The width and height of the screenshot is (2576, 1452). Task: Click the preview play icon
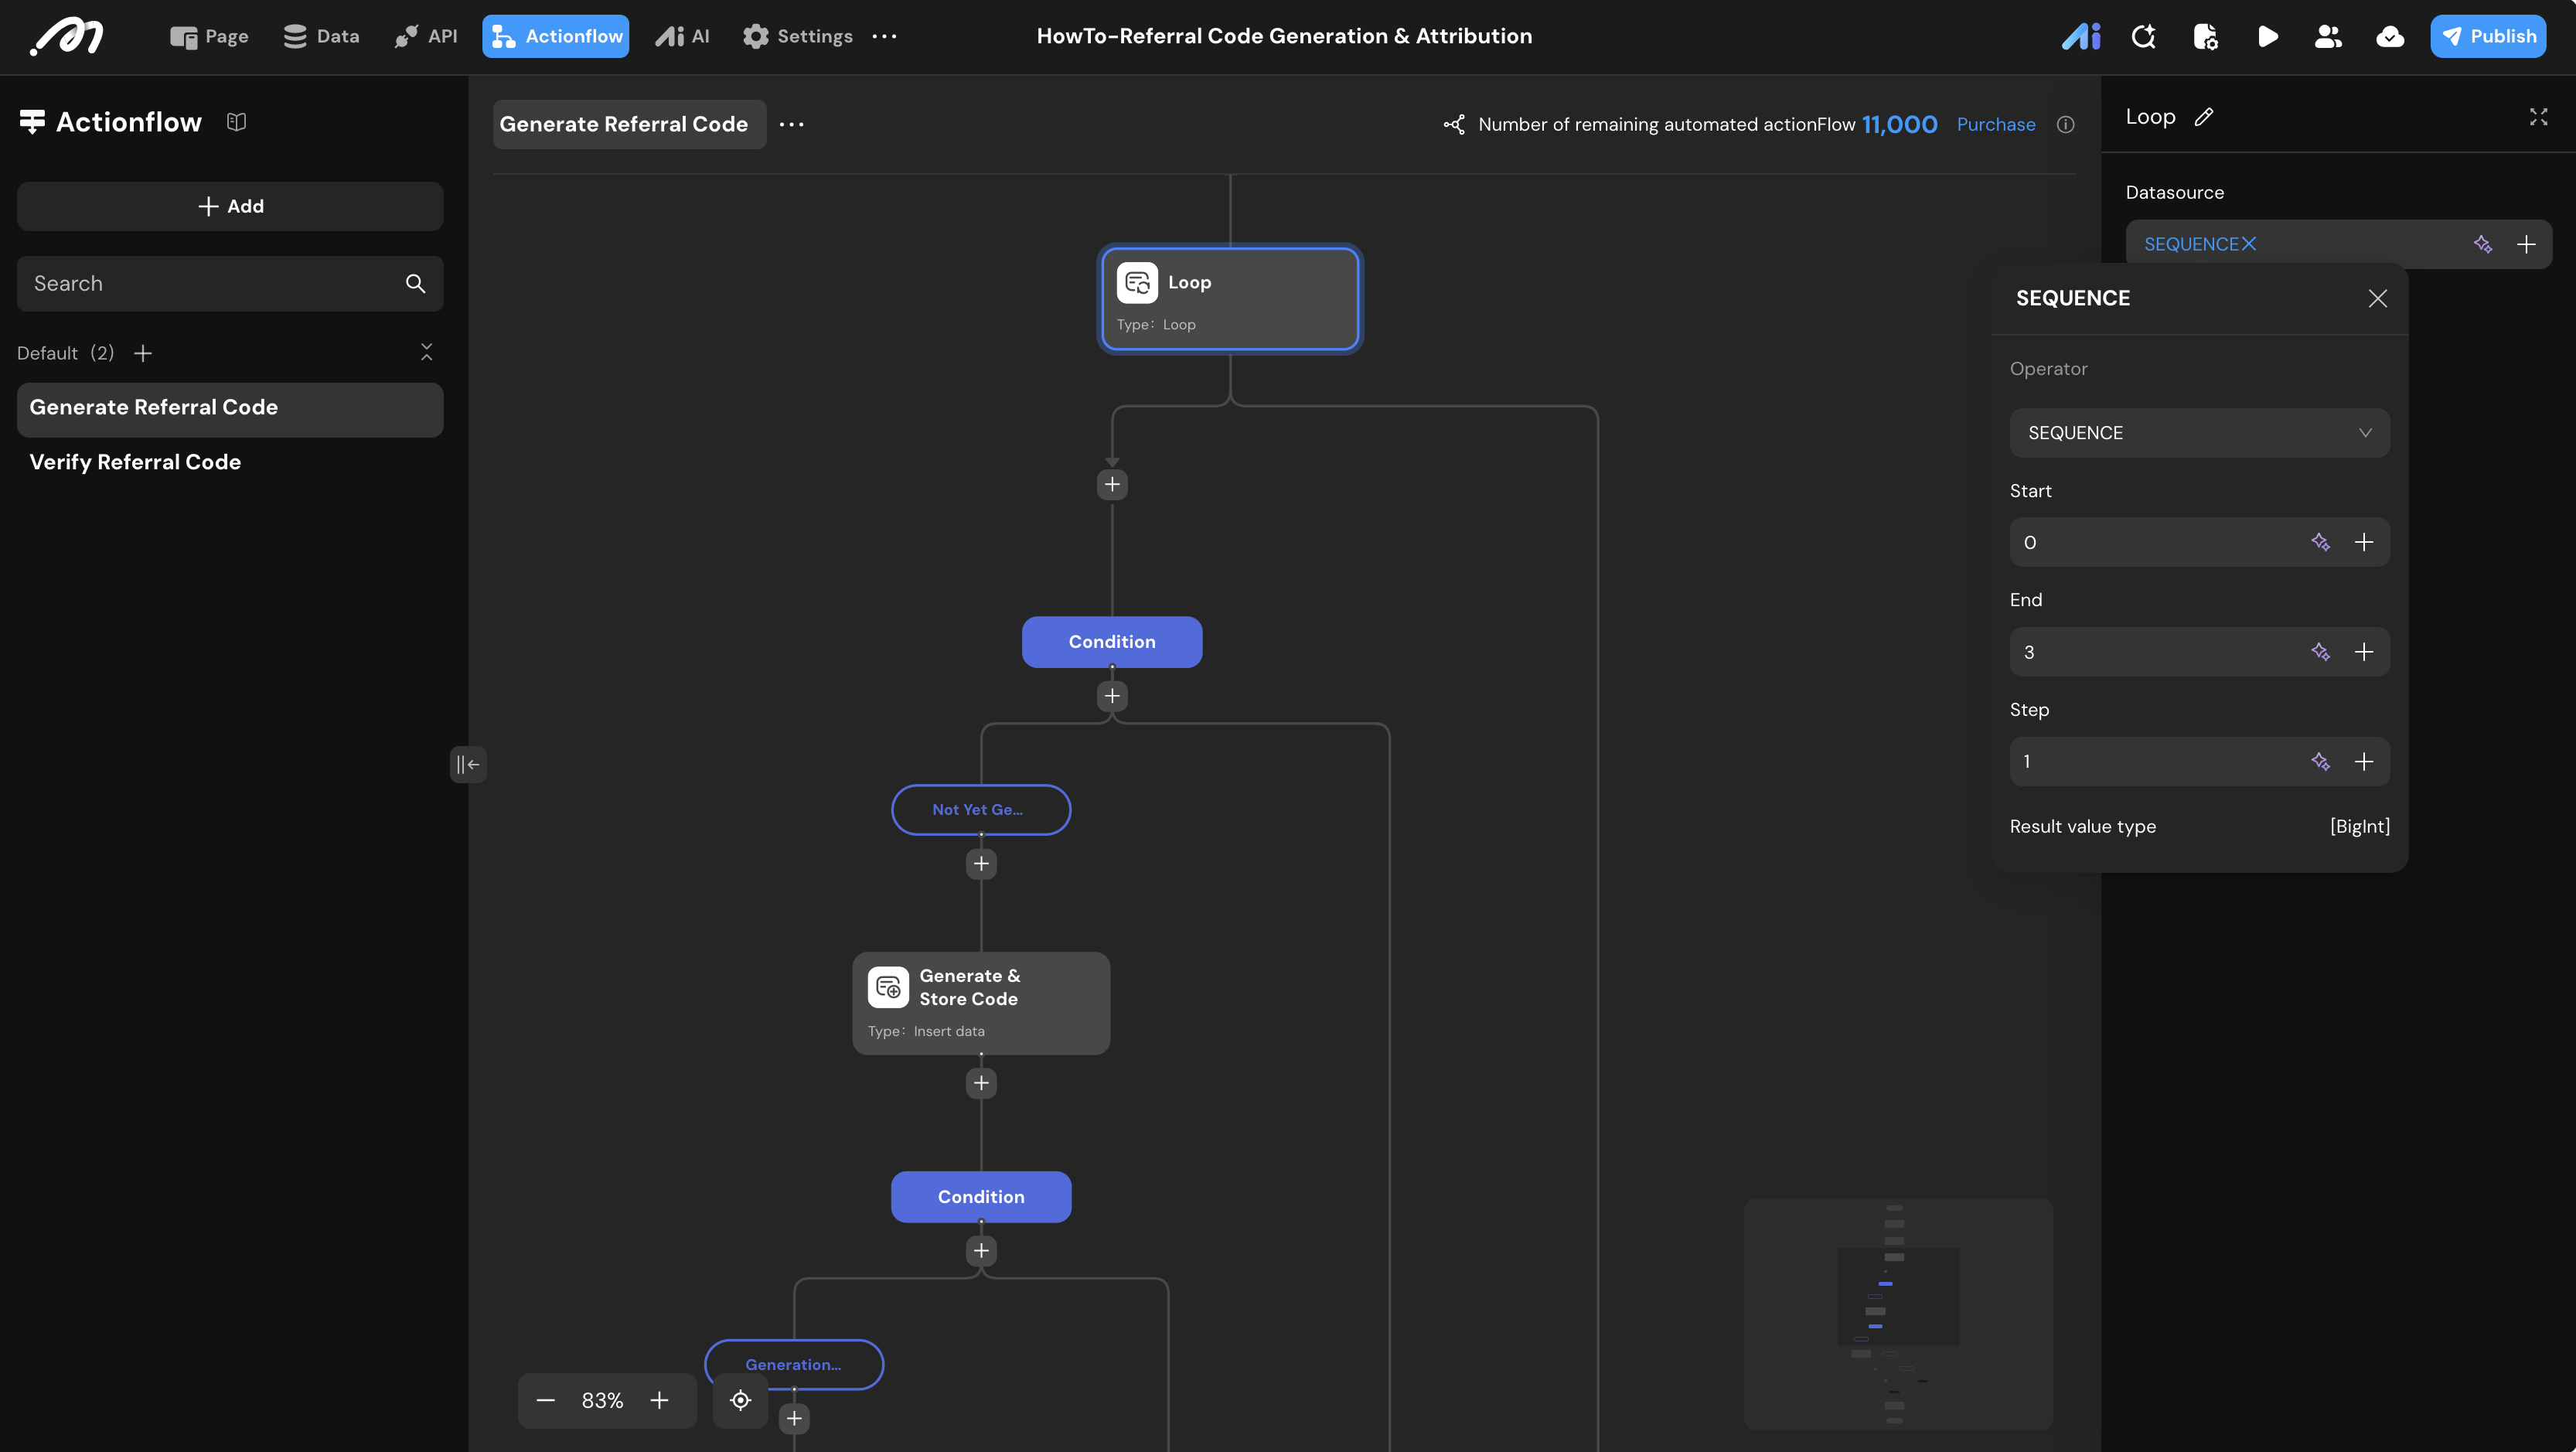(x=2267, y=37)
